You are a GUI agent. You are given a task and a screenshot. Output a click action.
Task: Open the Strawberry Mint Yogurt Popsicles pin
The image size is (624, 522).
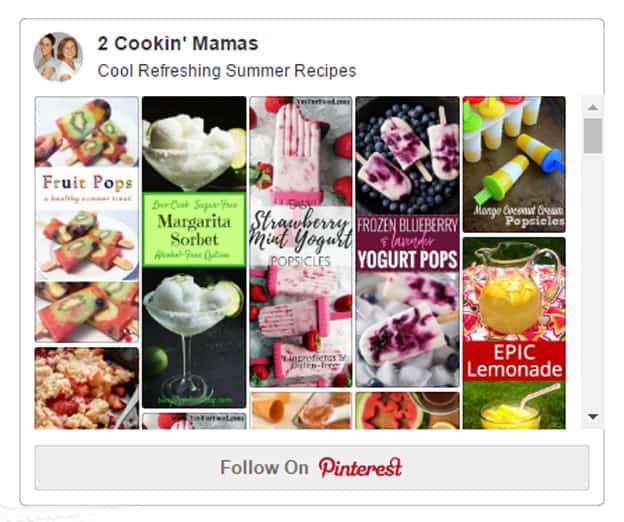301,242
